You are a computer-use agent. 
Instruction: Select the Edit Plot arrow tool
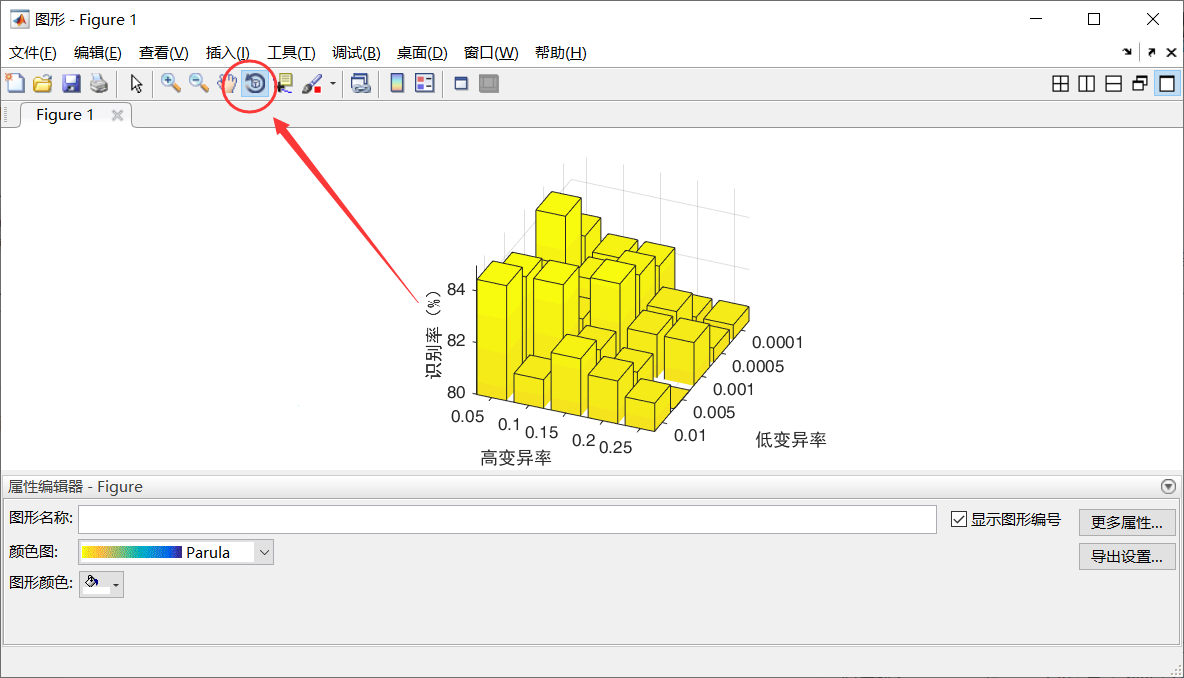tap(136, 83)
